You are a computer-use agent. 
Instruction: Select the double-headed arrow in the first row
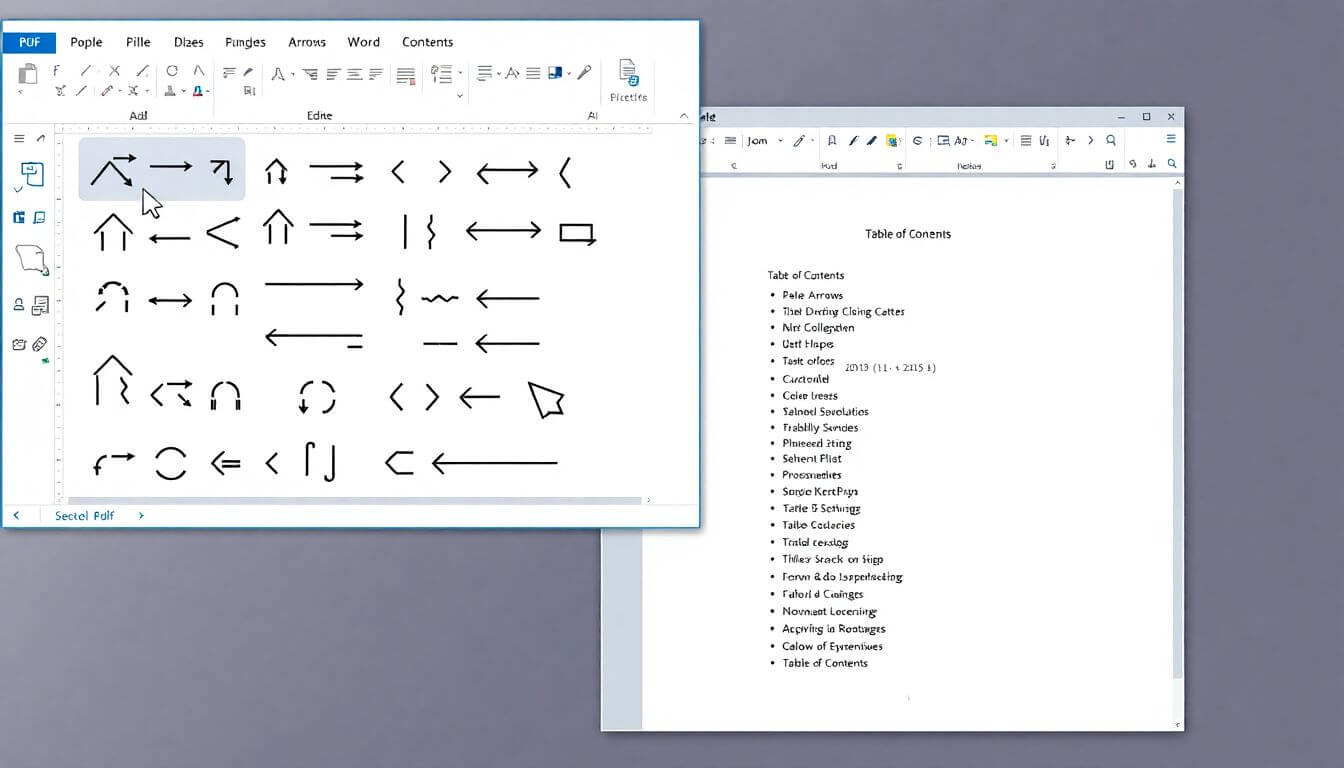pos(507,172)
